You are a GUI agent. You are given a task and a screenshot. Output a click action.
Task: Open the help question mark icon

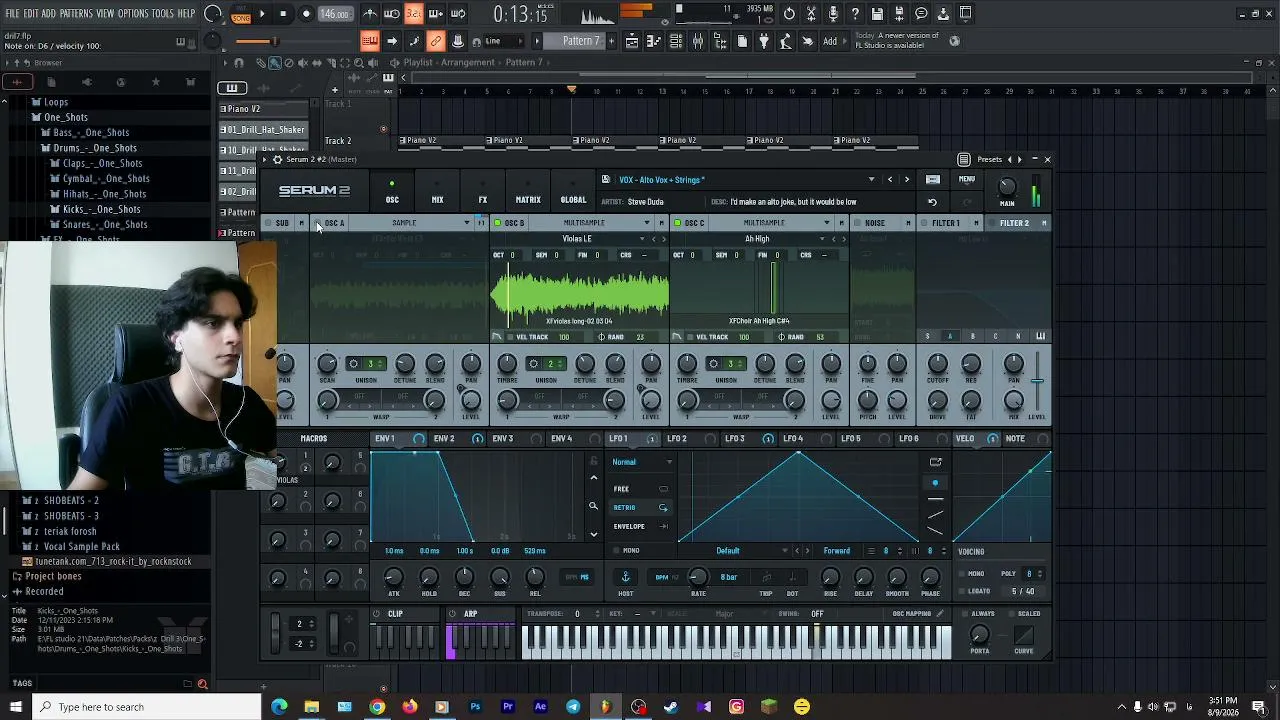pyautogui.click(x=855, y=14)
